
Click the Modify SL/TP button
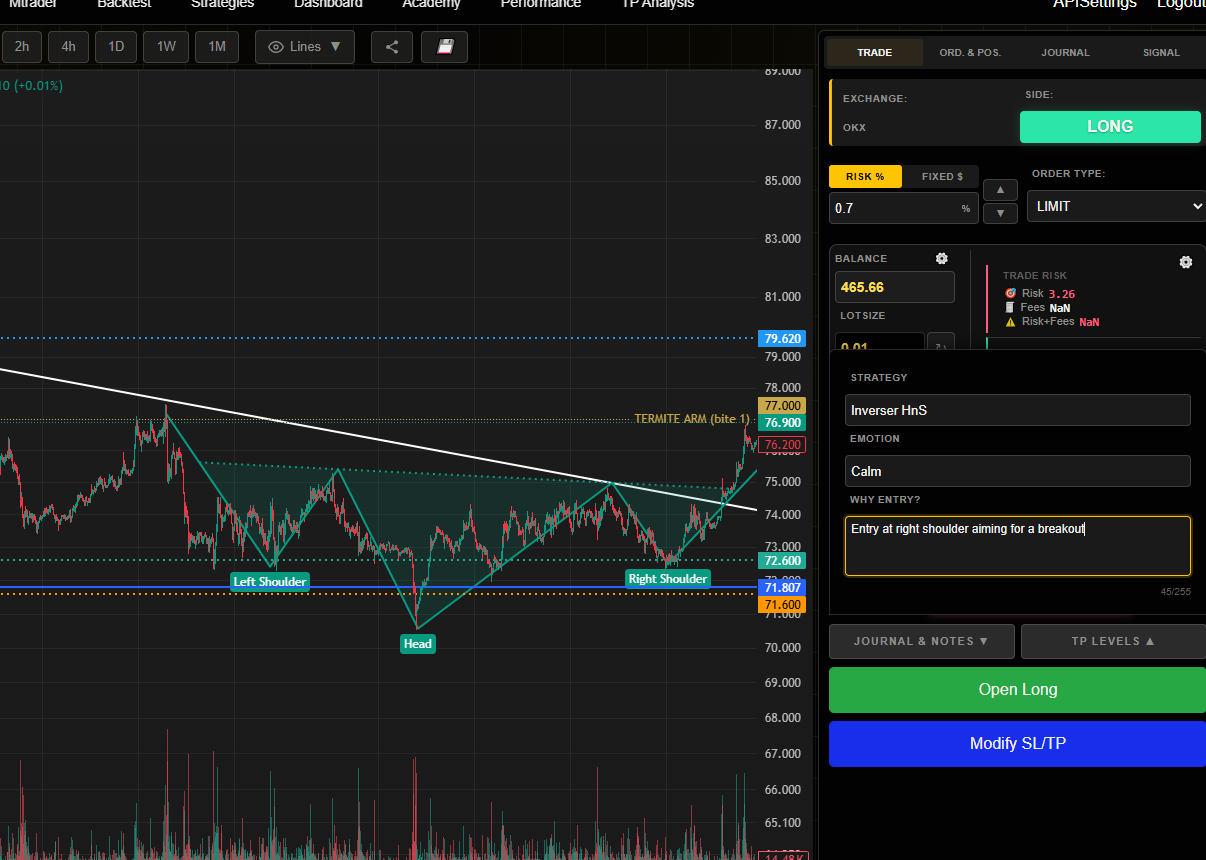tap(1017, 744)
